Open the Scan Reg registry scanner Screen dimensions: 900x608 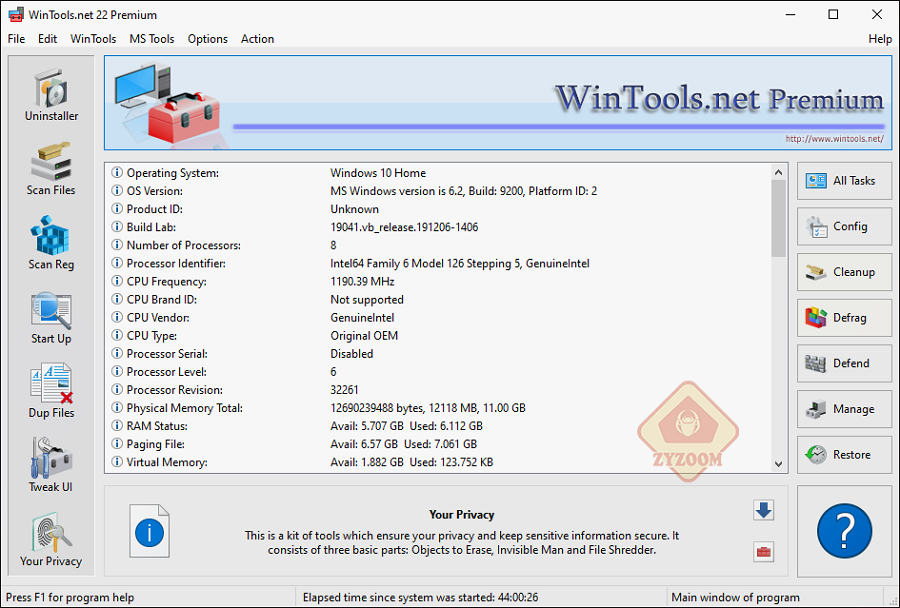click(51, 243)
